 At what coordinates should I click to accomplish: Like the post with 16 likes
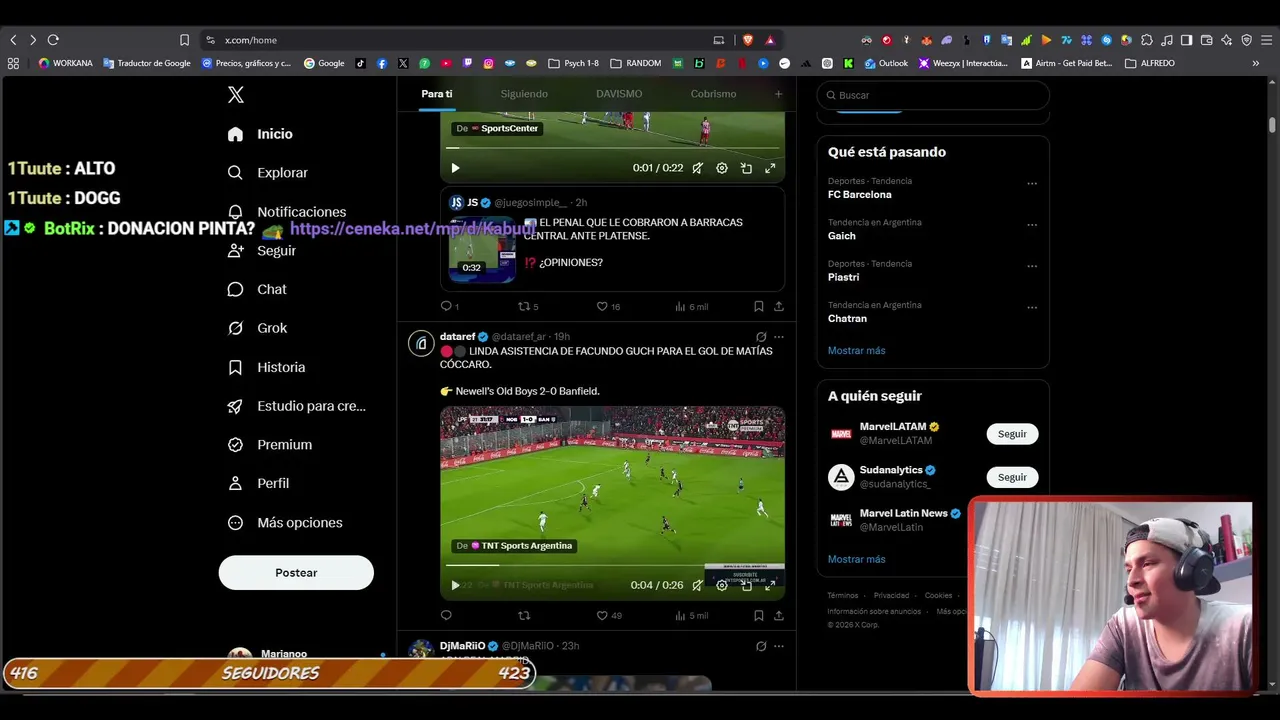coord(602,307)
